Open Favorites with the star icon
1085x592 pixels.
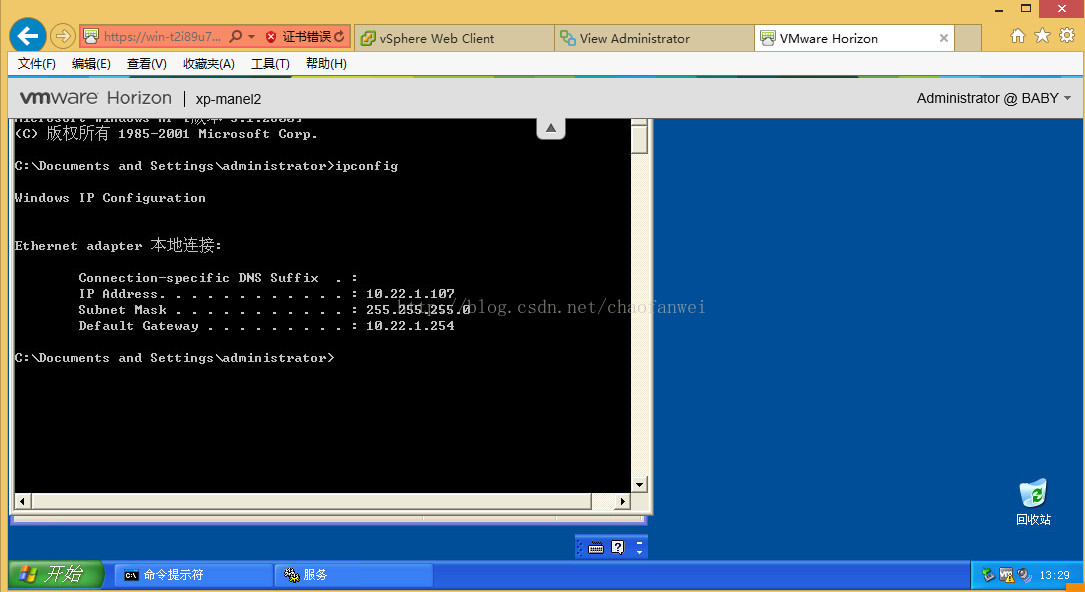[1042, 35]
